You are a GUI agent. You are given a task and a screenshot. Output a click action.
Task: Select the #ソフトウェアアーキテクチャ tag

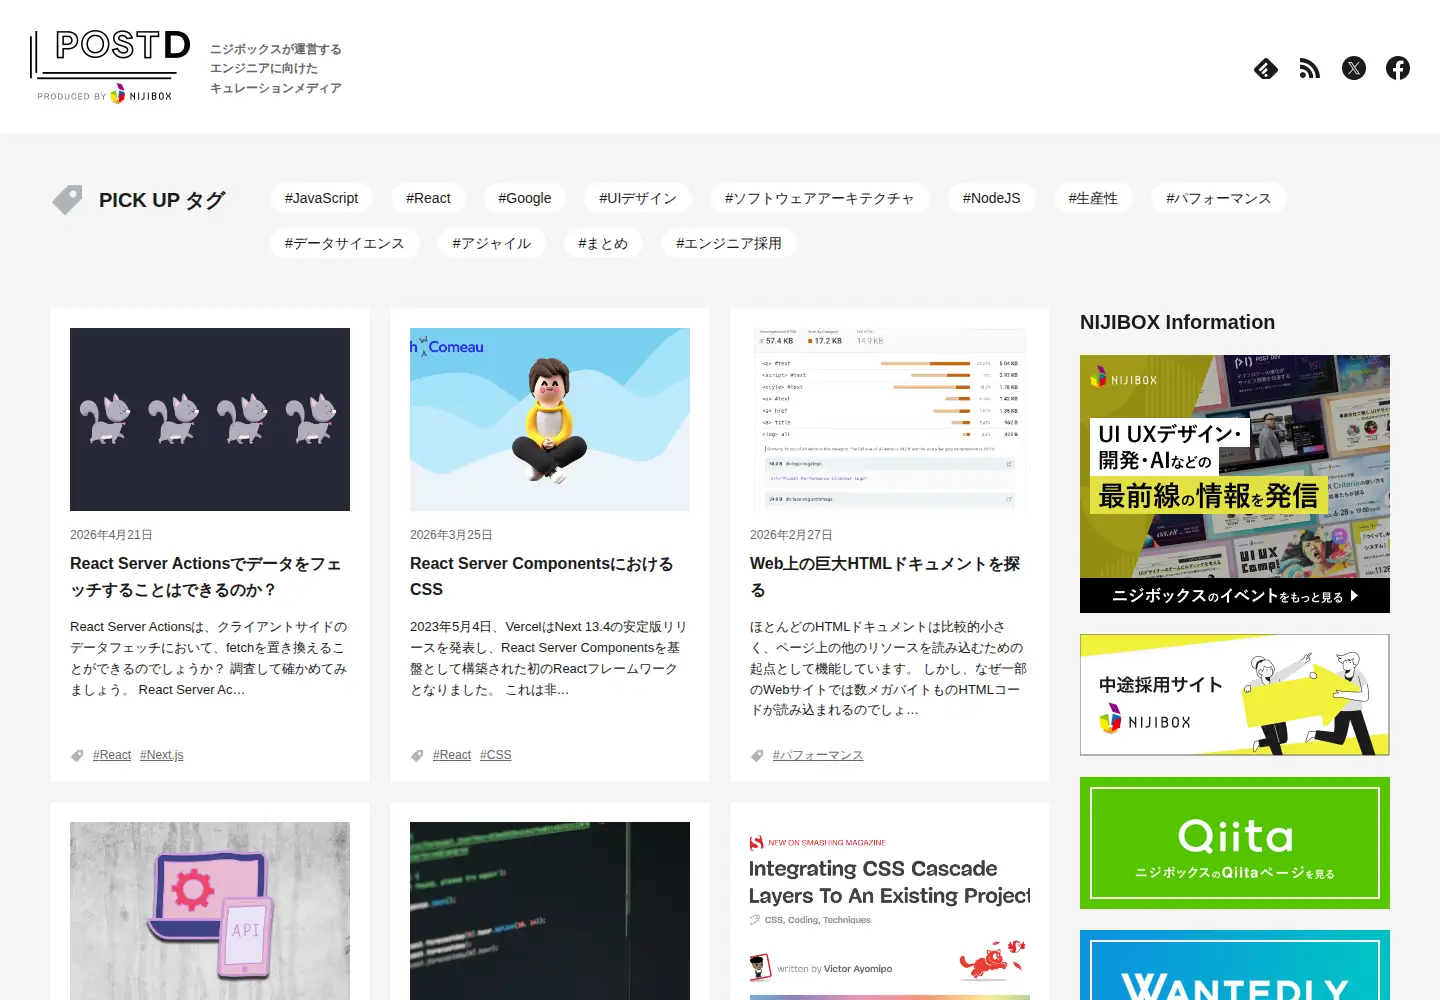(x=820, y=198)
